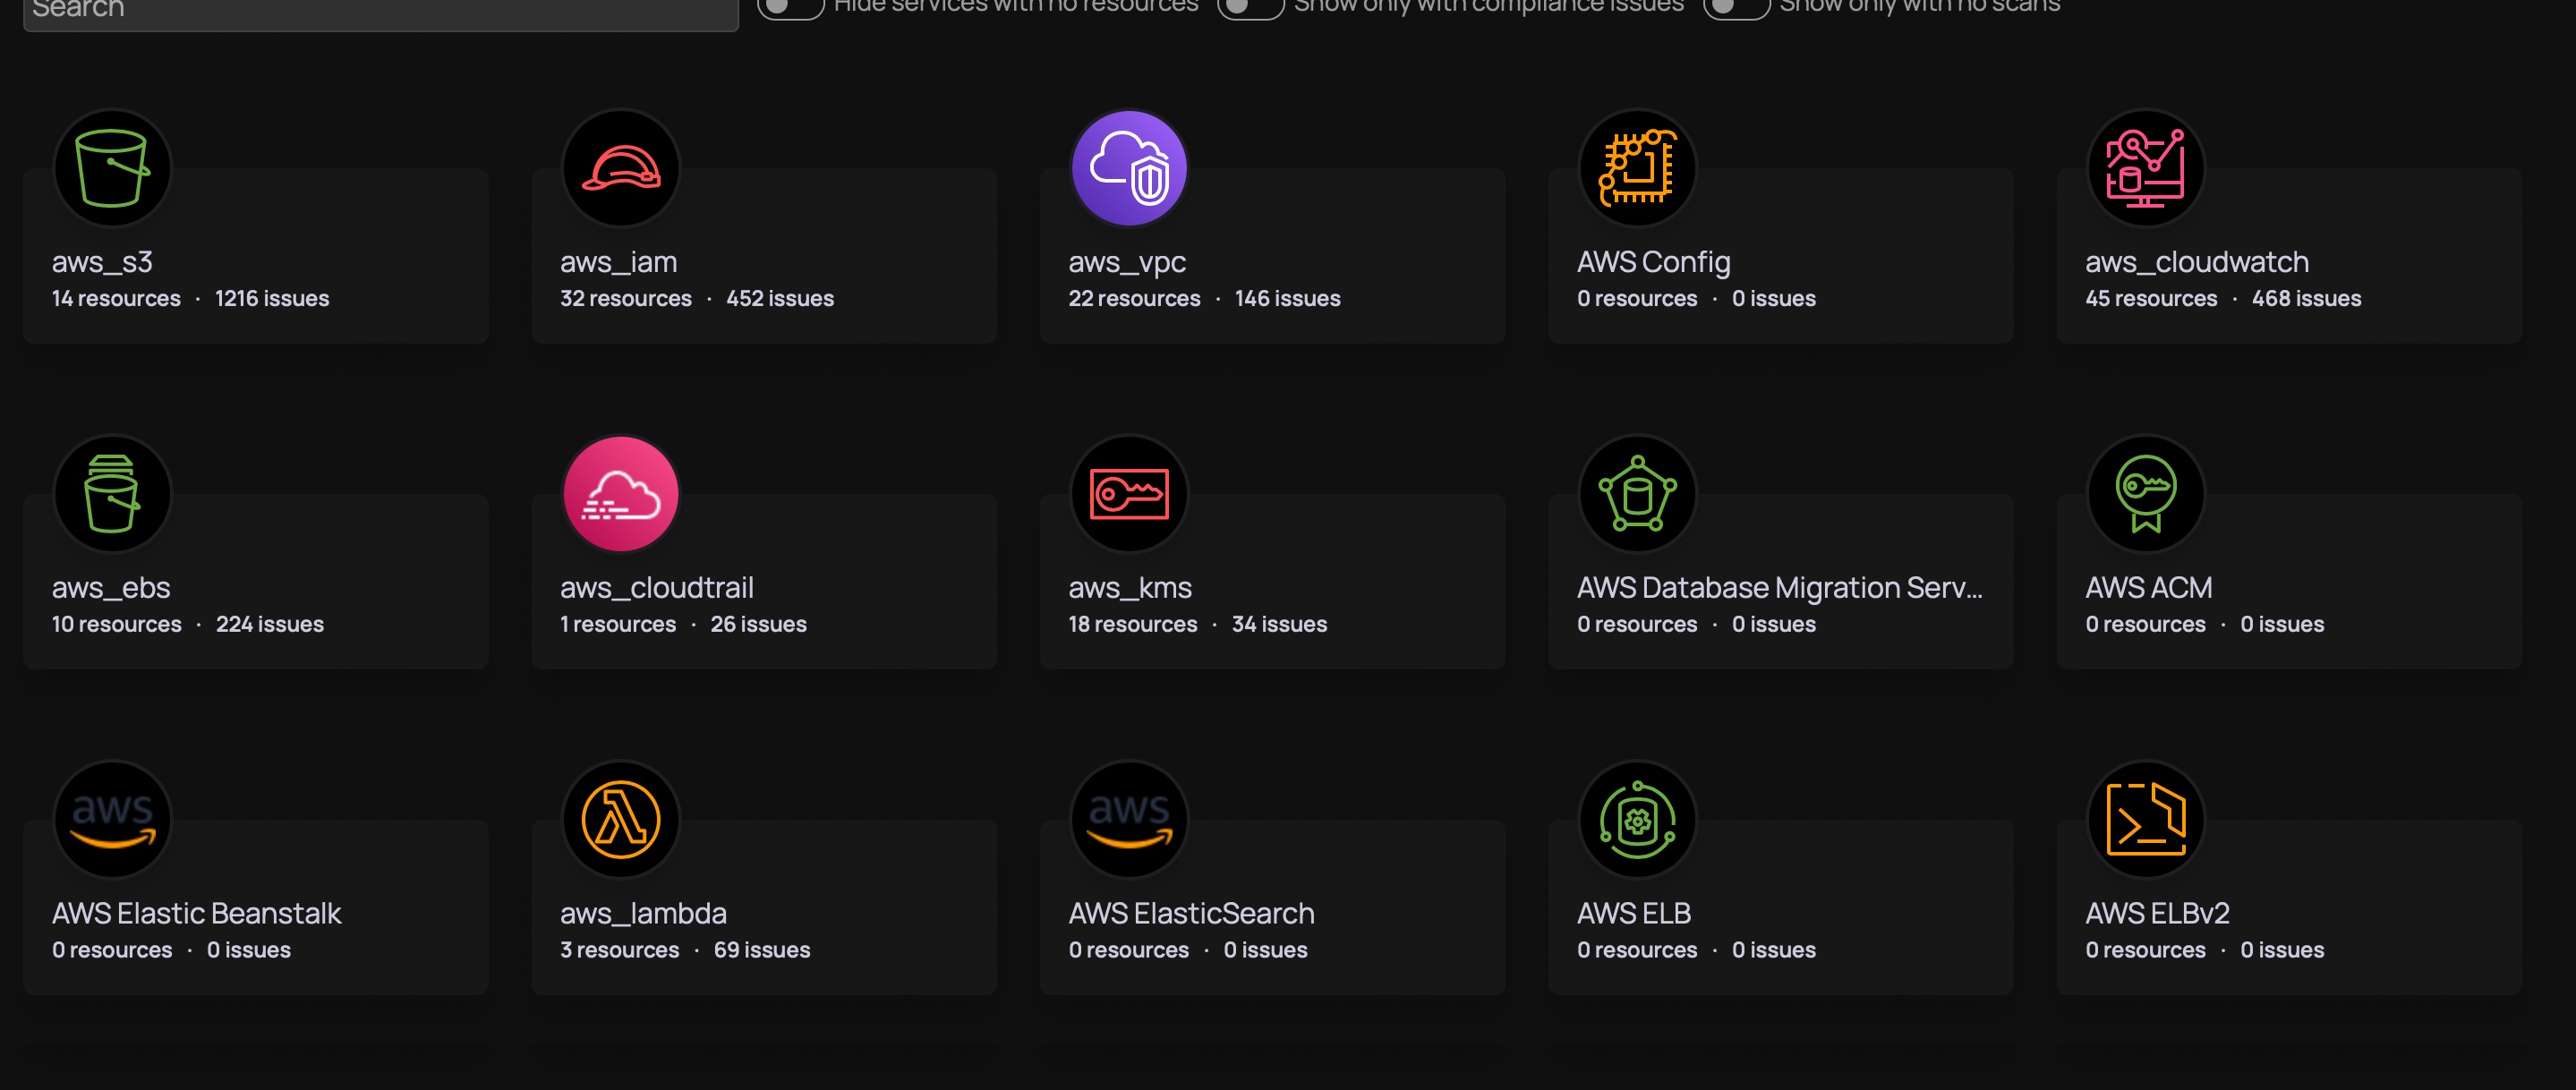Click the aws_vpc cloud shield icon
This screenshot has width=2576, height=1090.
coord(1129,168)
